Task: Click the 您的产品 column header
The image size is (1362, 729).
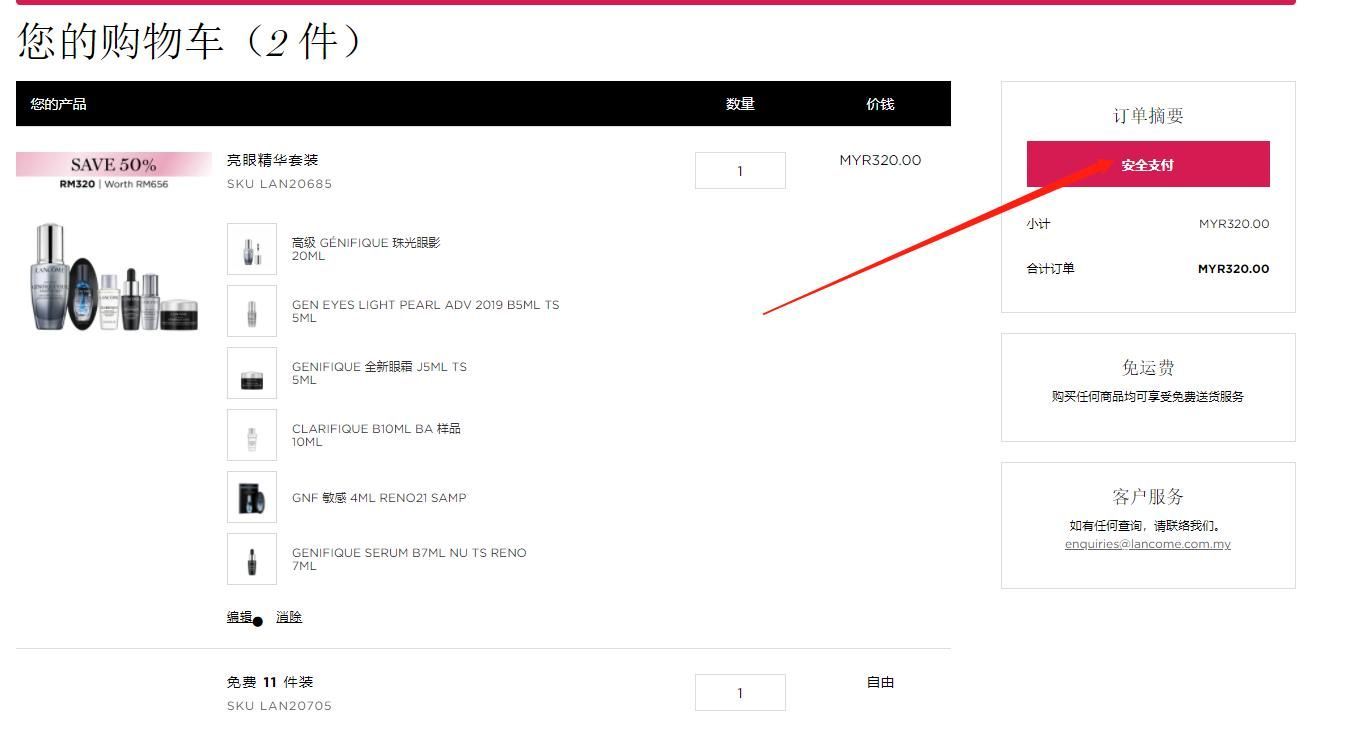Action: coord(58,104)
